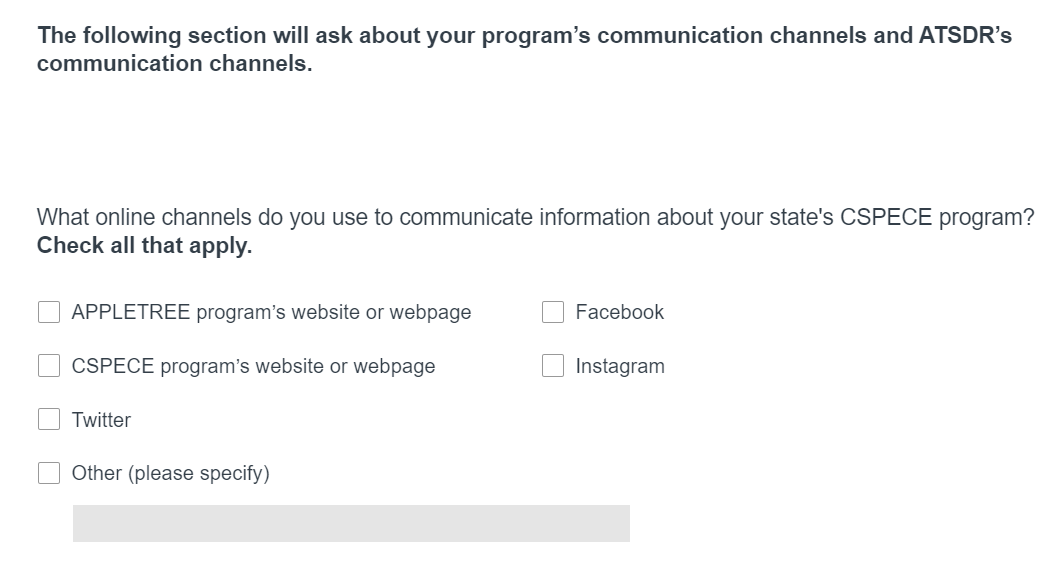Click the Facebook option label text

pyautogui.click(x=619, y=313)
